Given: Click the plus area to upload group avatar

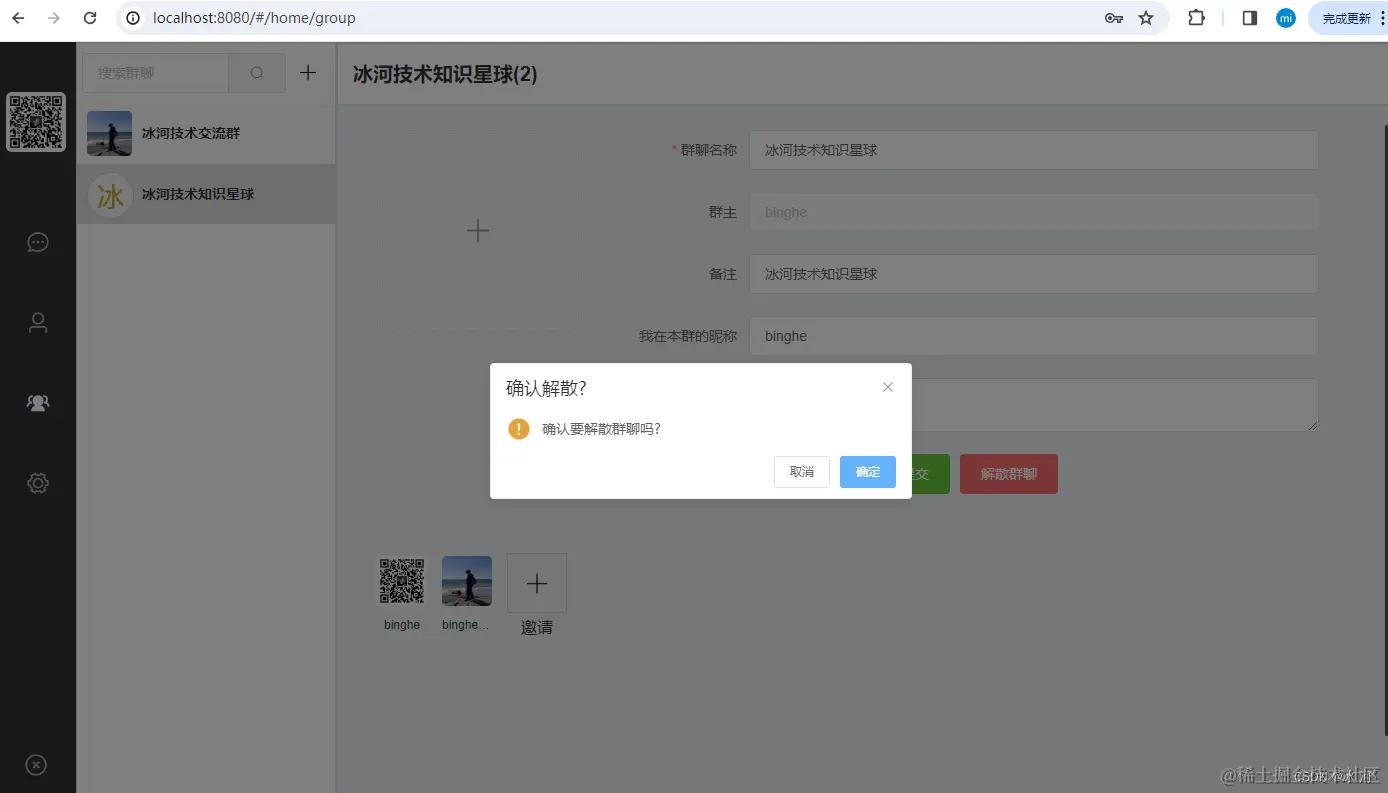Looking at the screenshot, I should 478,230.
